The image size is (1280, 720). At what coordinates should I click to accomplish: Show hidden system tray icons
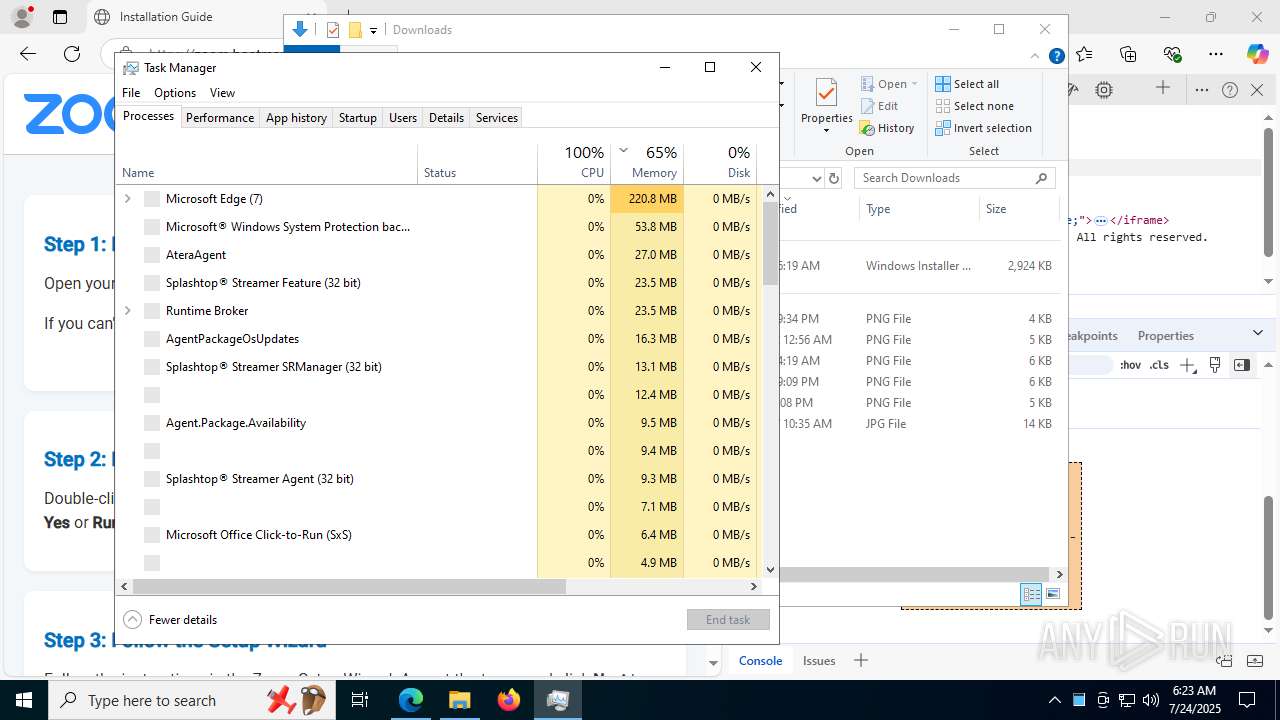pos(1055,700)
